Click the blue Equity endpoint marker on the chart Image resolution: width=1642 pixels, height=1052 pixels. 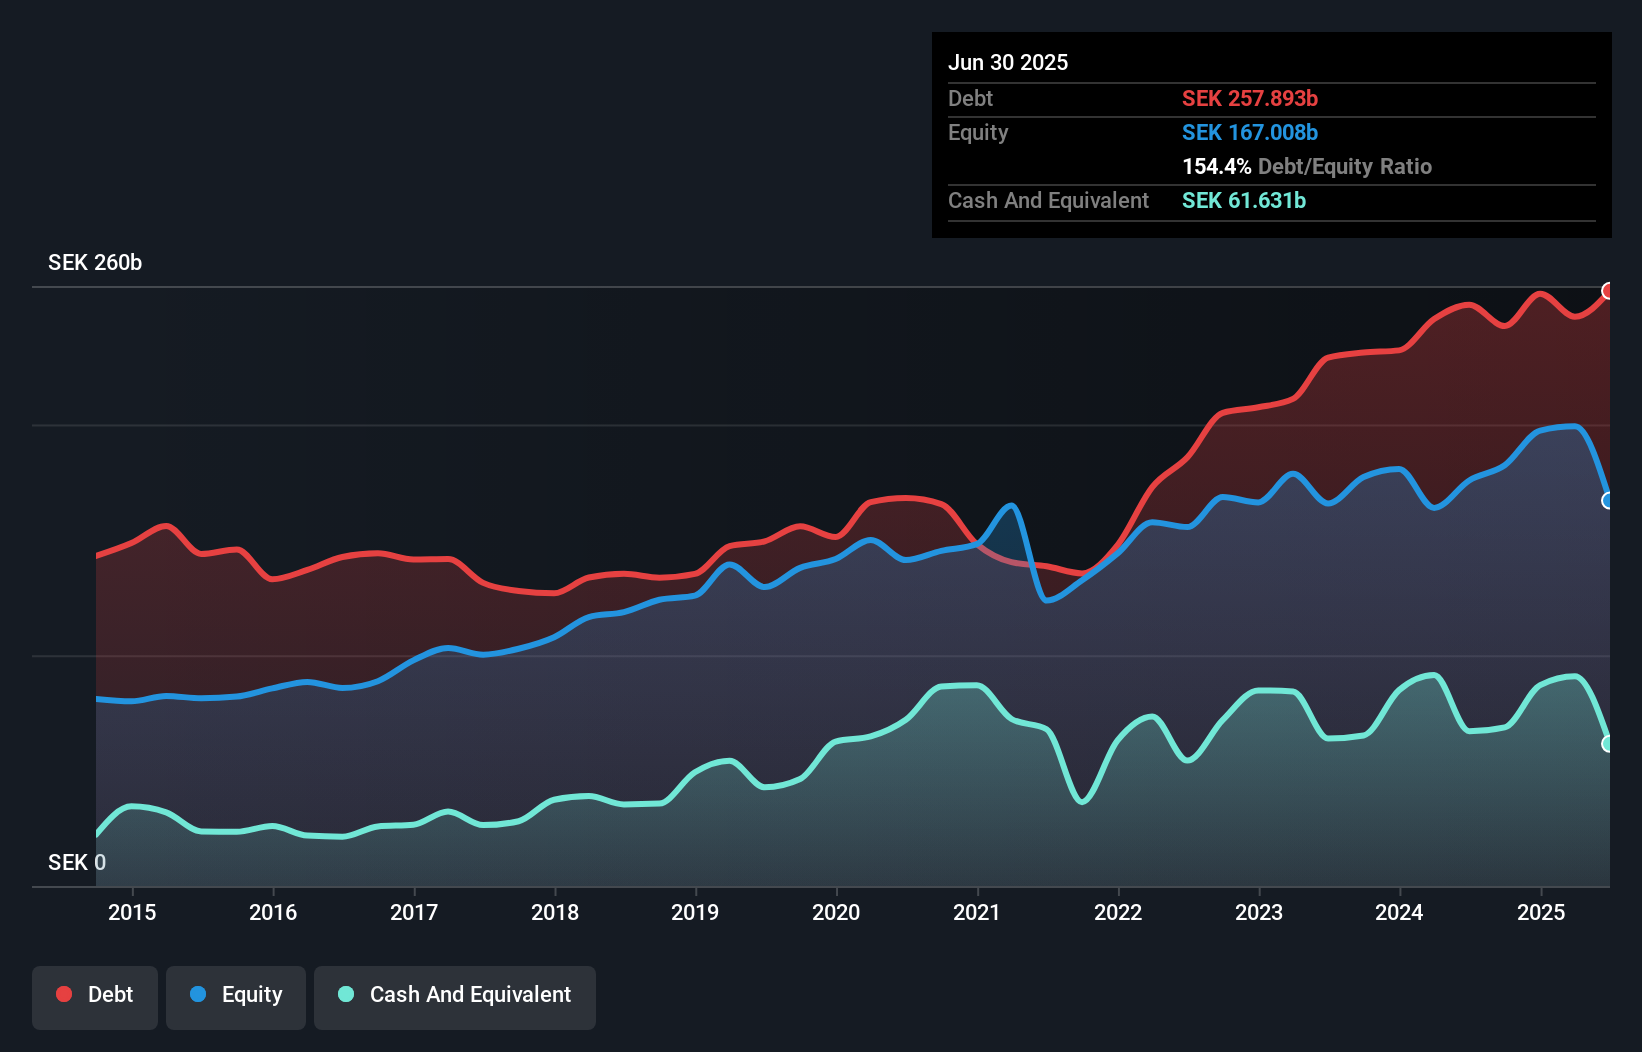pyautogui.click(x=1608, y=500)
